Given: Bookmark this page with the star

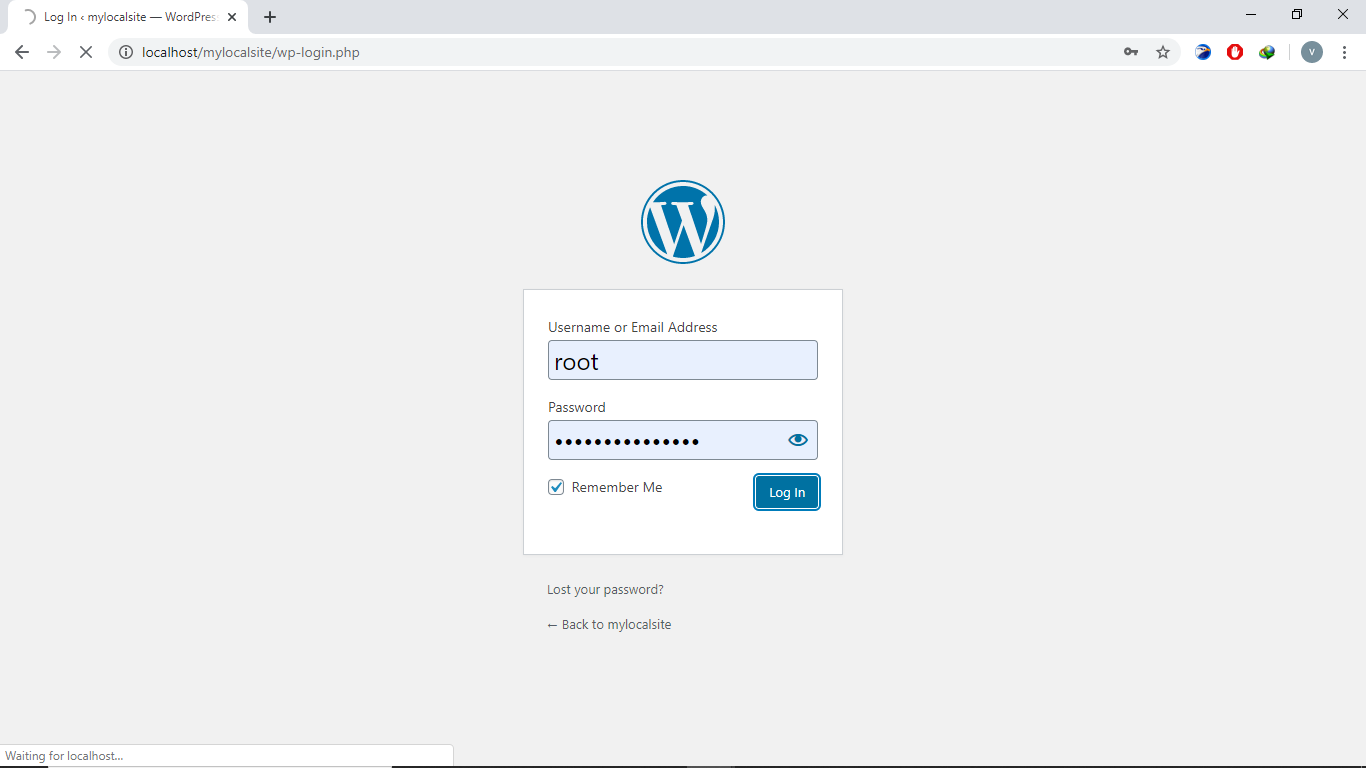Looking at the screenshot, I should click(1163, 52).
